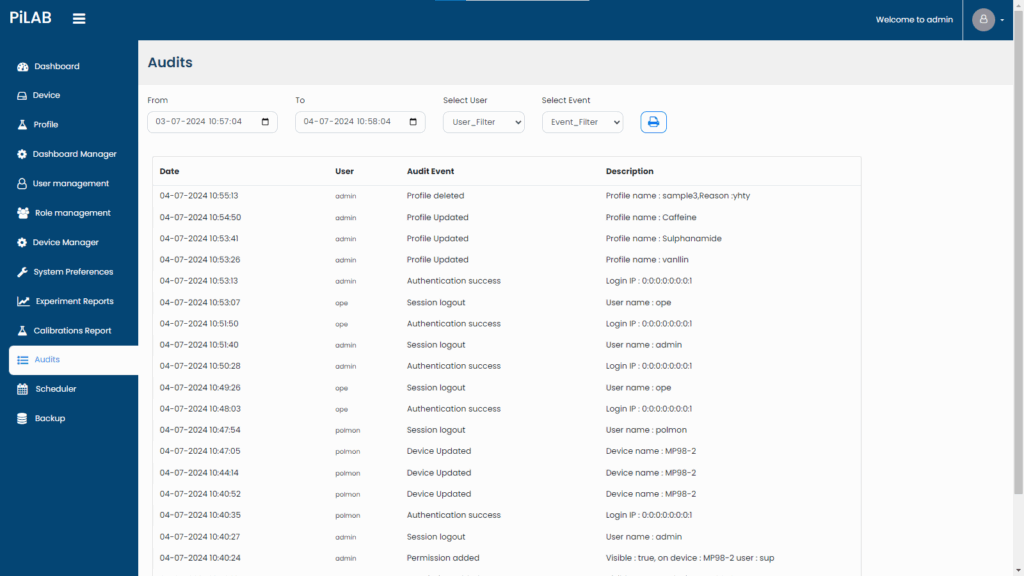This screenshot has width=1024, height=576.
Task: Expand the User_Filter dropdown
Action: (x=484, y=122)
